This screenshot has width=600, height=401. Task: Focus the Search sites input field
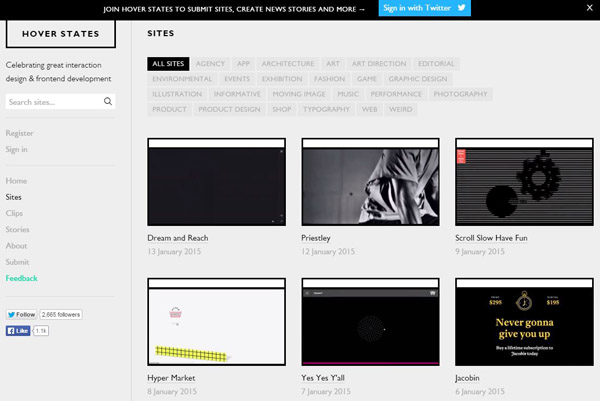(x=52, y=102)
